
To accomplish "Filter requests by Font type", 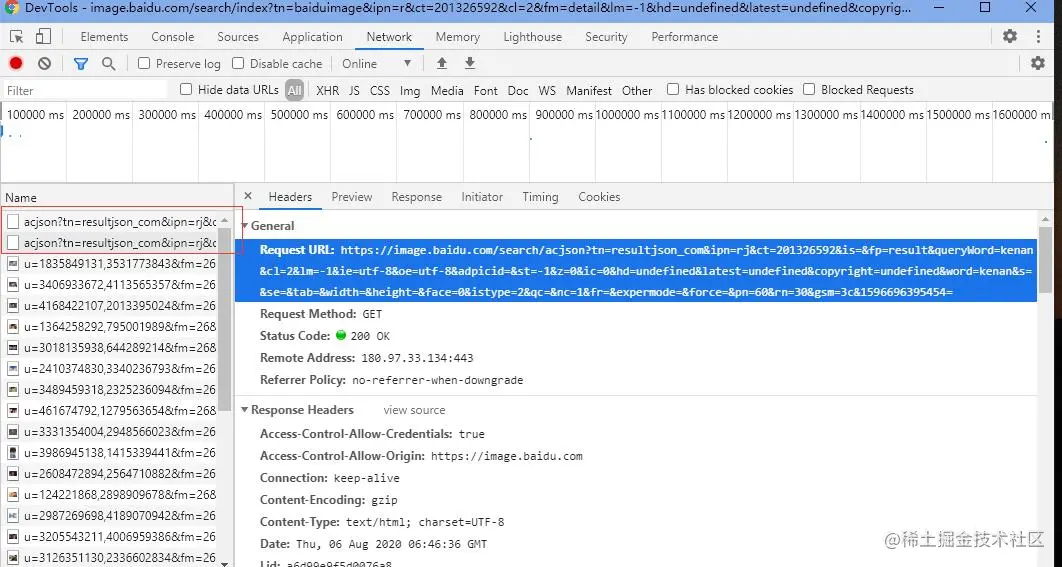I will click(486, 90).
